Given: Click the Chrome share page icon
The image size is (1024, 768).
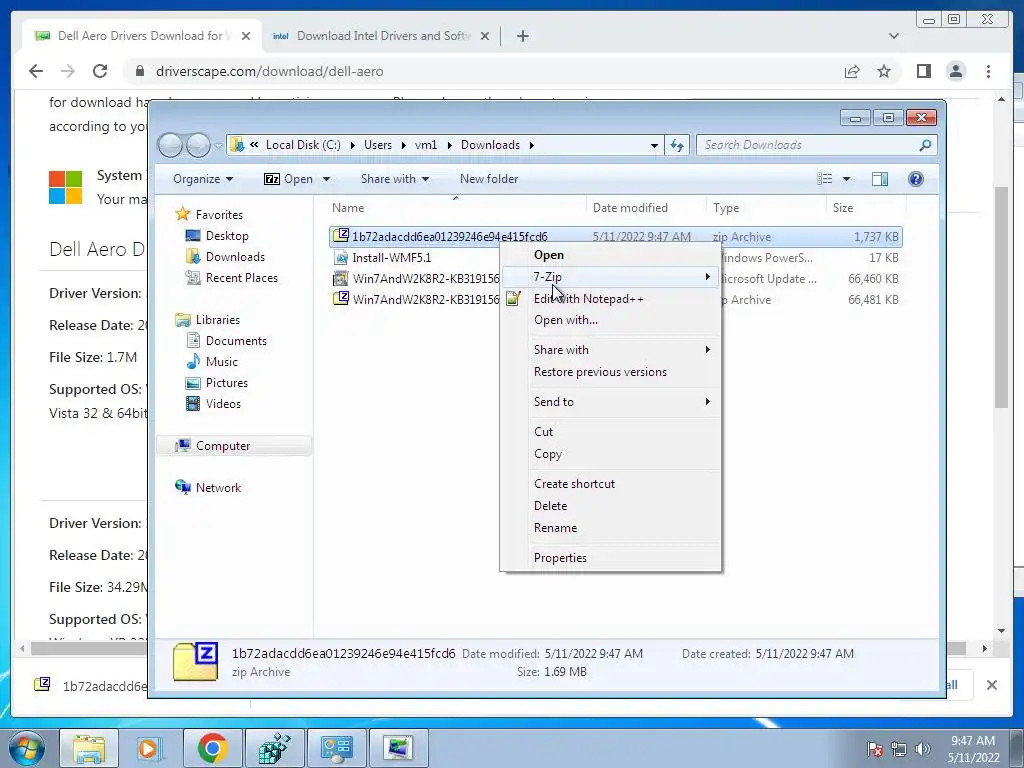Looking at the screenshot, I should (852, 71).
